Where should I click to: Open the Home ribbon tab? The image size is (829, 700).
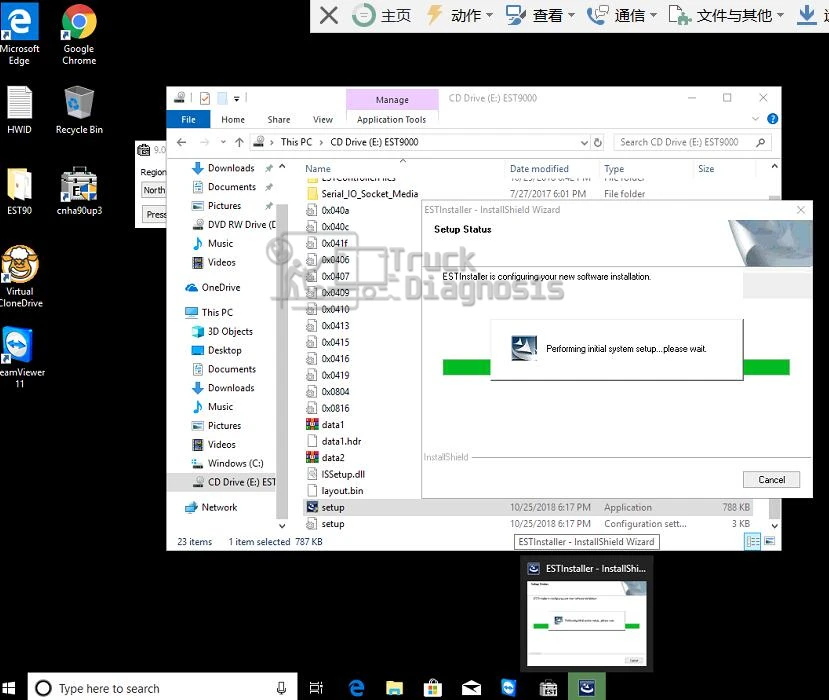[233, 119]
